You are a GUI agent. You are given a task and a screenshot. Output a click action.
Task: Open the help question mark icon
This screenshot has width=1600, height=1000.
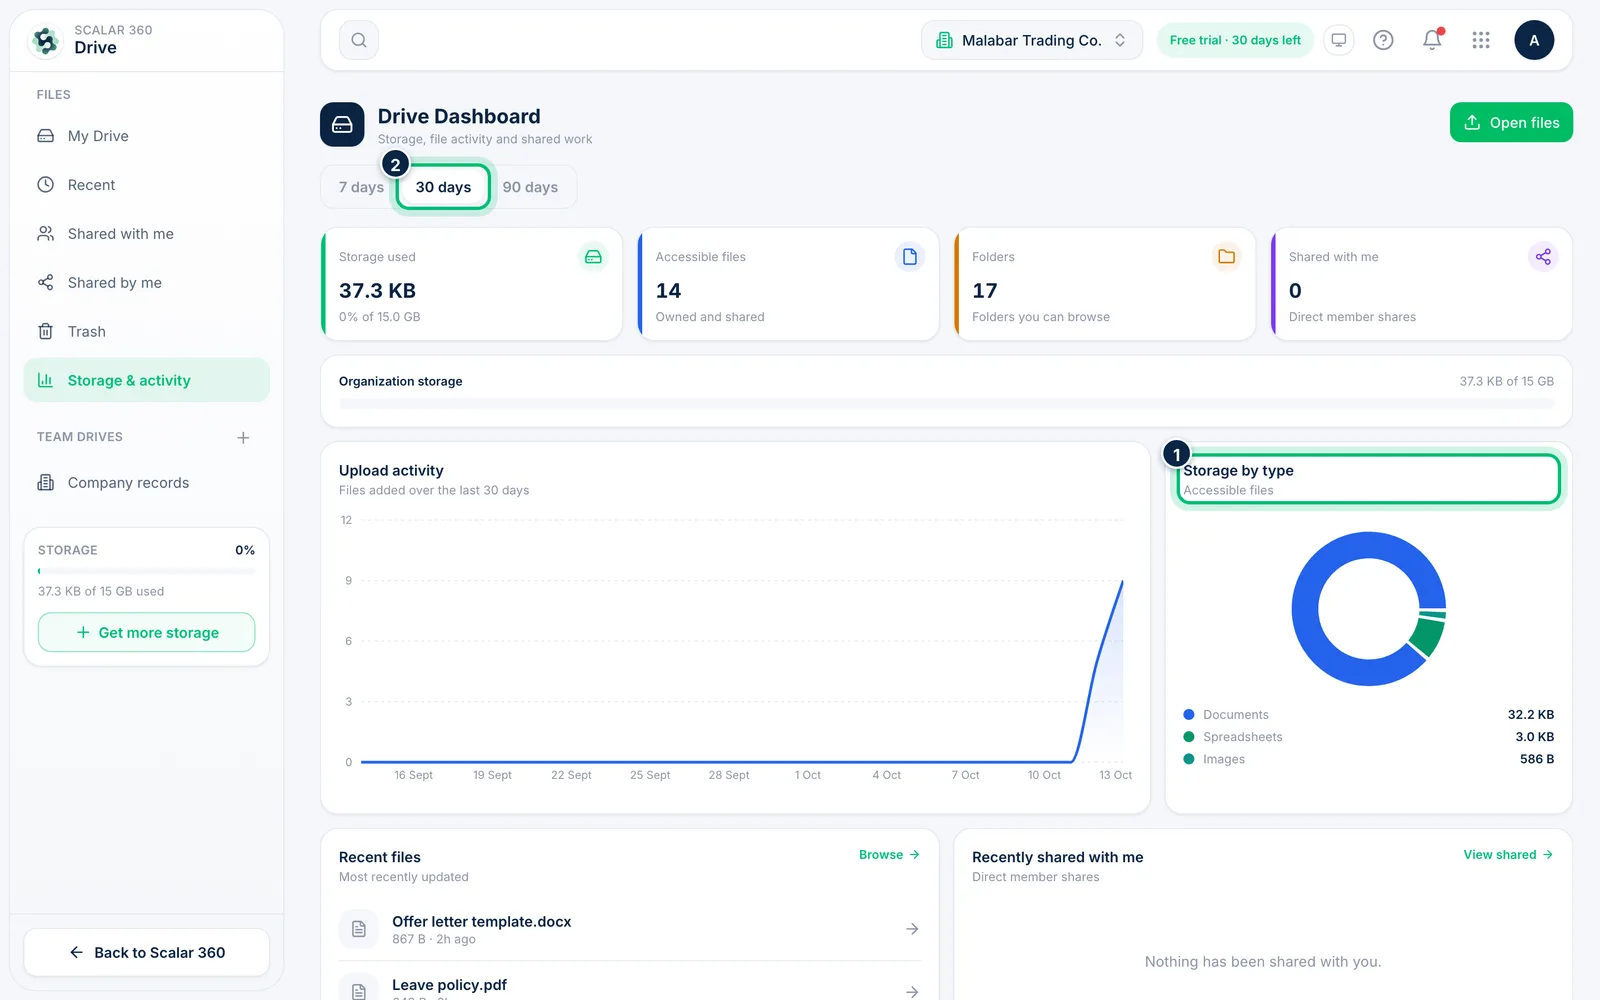click(1383, 40)
